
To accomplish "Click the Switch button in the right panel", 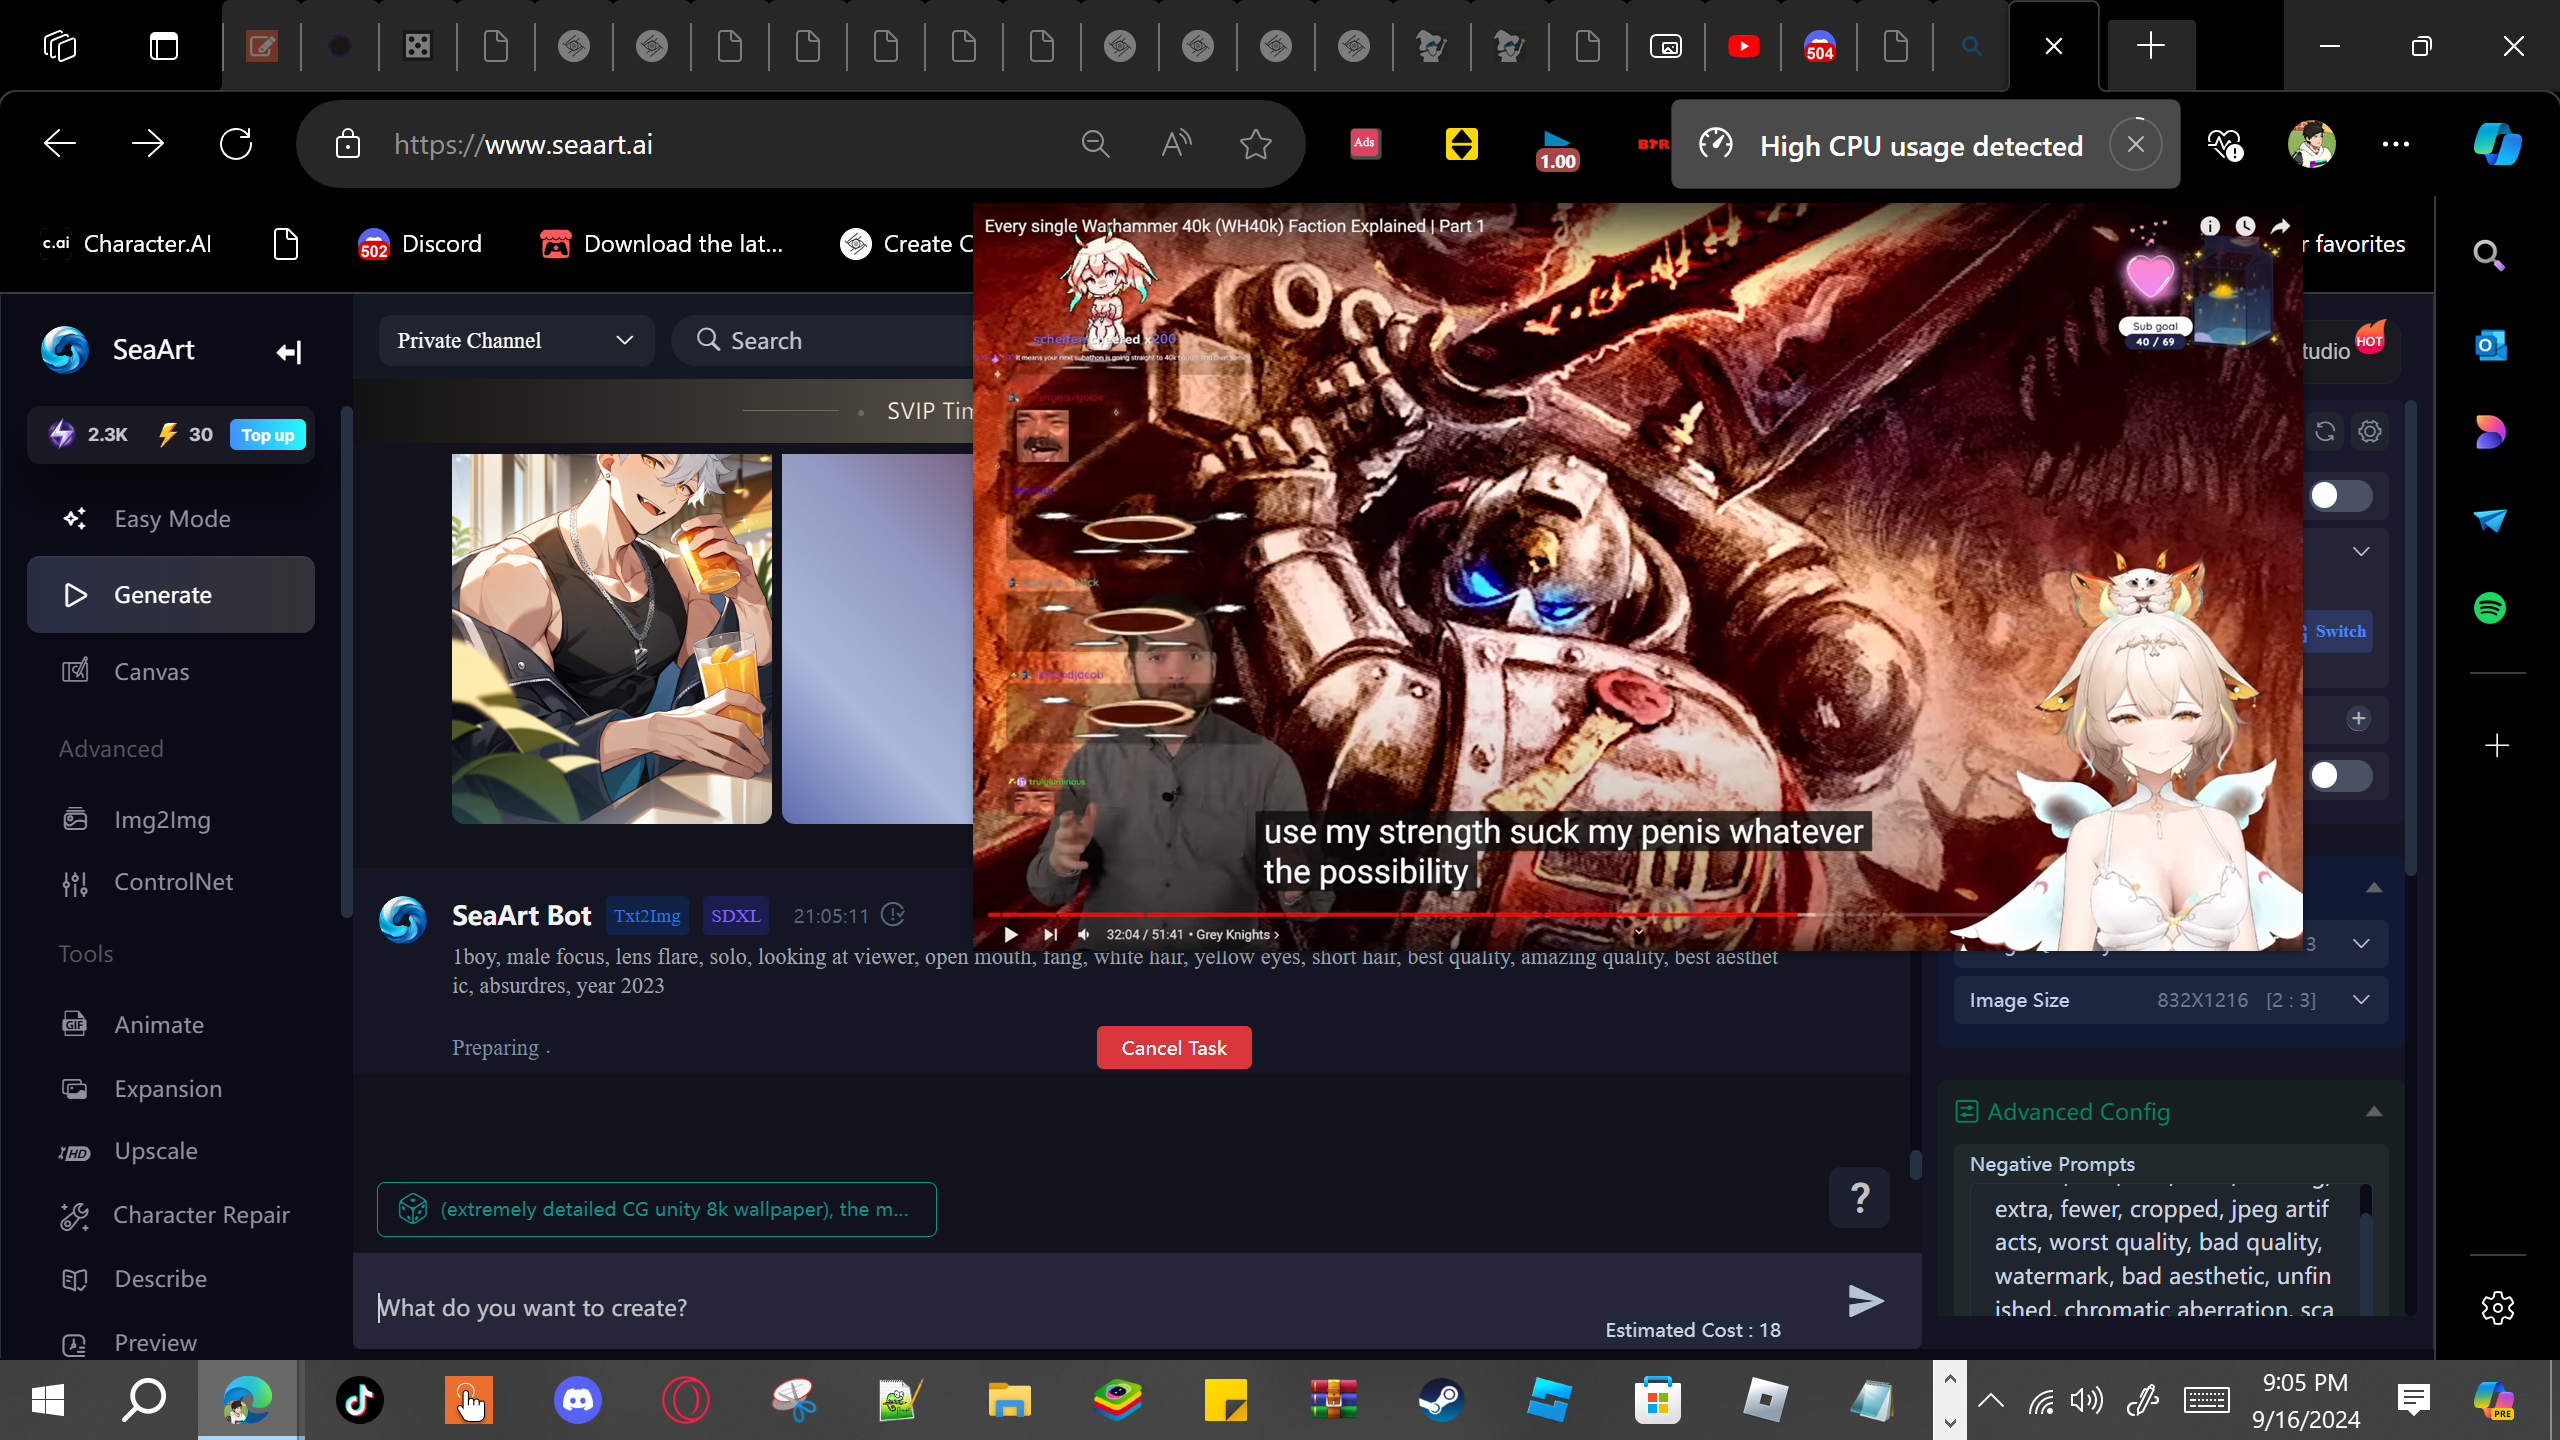I will [x=2338, y=631].
